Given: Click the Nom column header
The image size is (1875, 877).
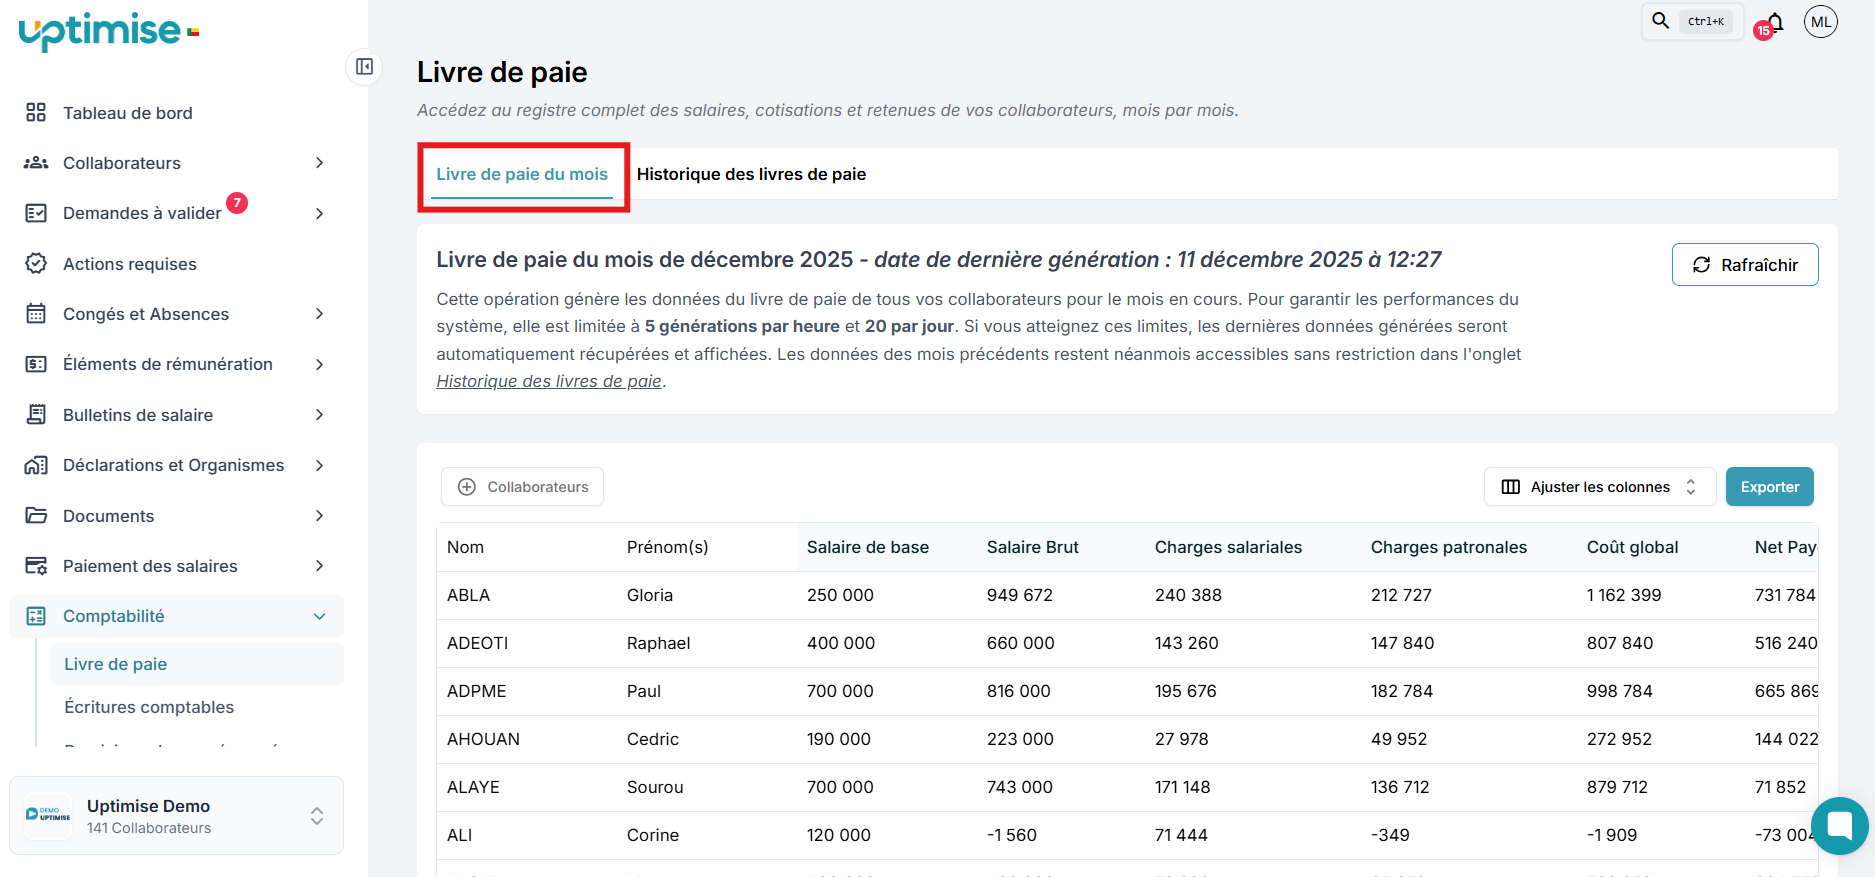Looking at the screenshot, I should coord(466,547).
